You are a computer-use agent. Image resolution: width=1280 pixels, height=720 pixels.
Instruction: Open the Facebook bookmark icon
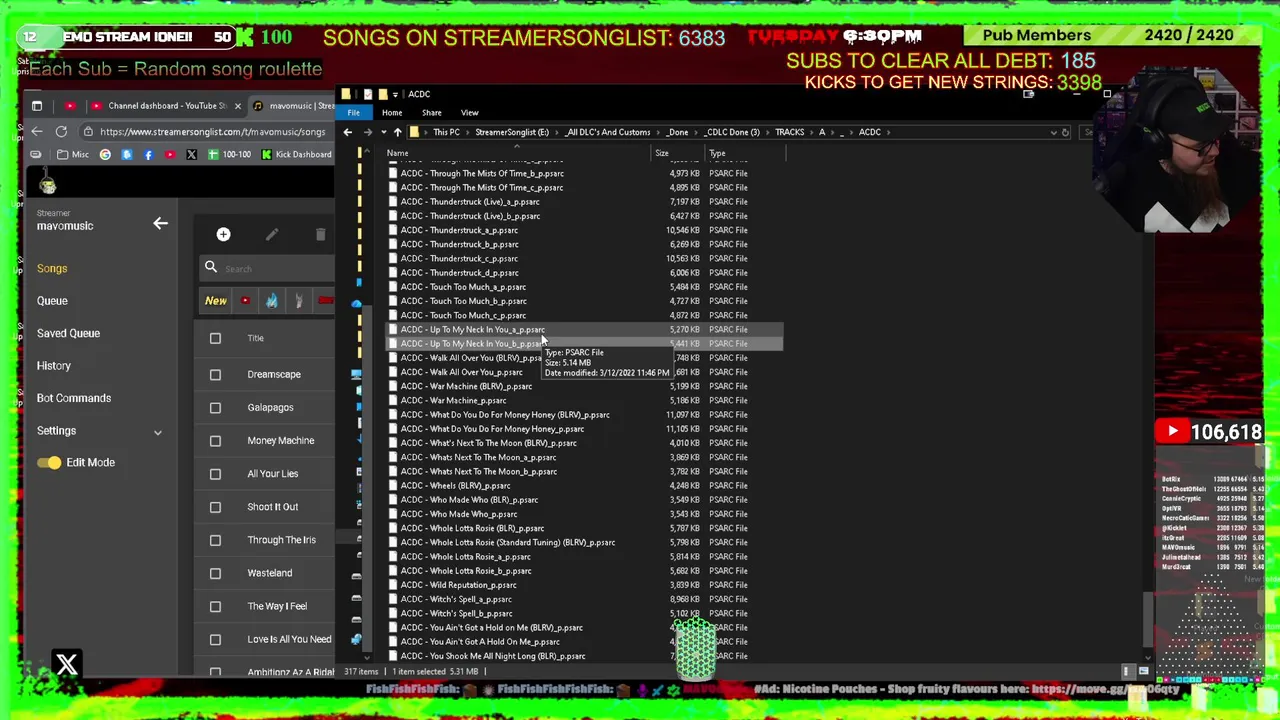click(148, 154)
